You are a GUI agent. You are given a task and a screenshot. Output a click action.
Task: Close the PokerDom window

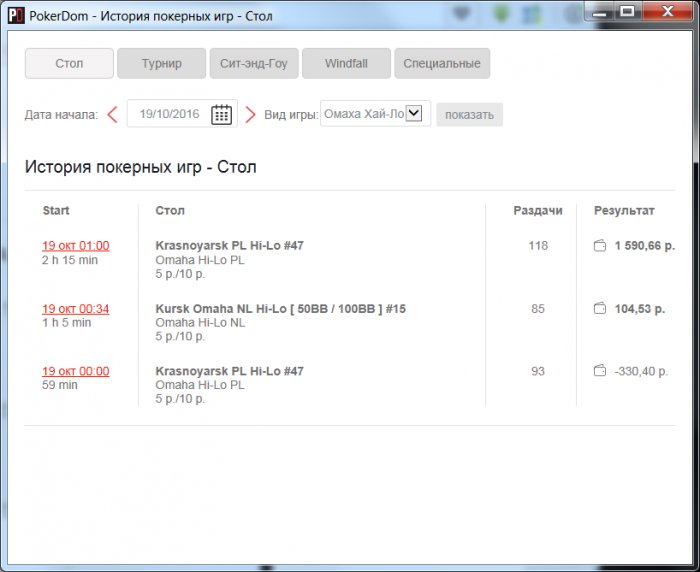668,11
